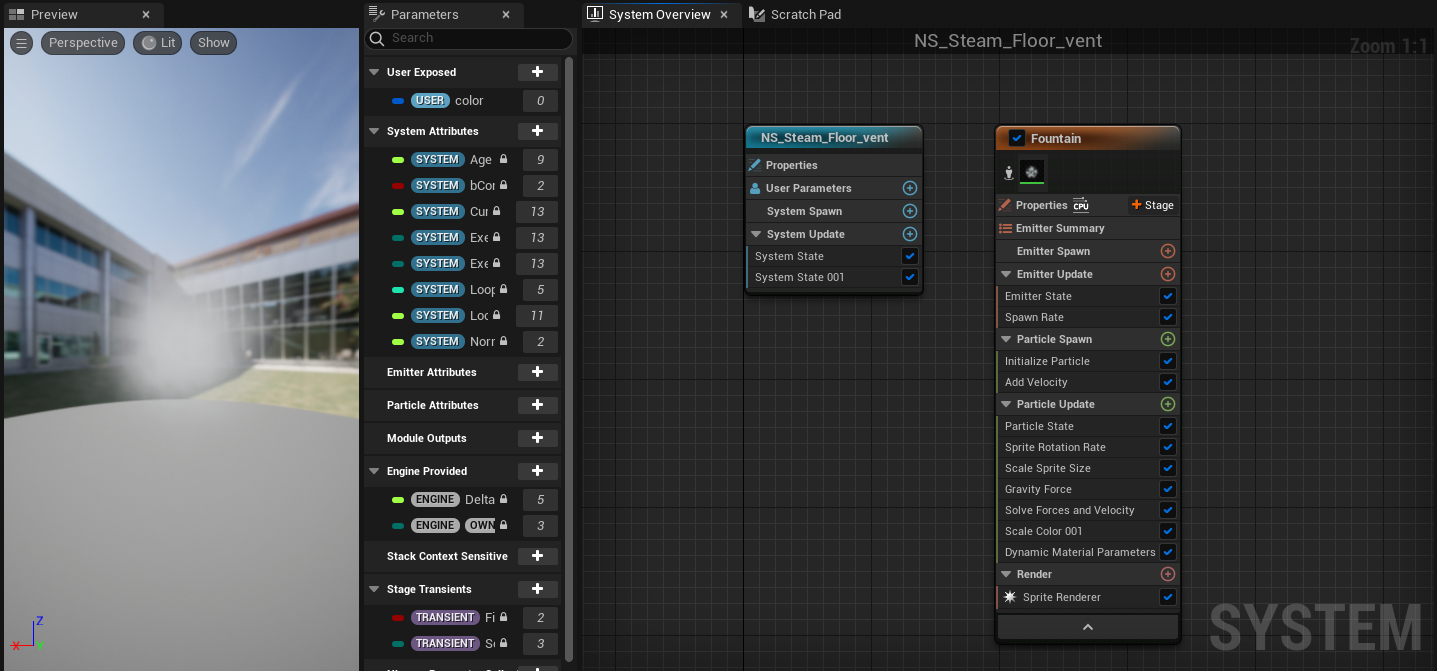
Task: Click the blue color swatch of the user color parameter
Action: 398,101
